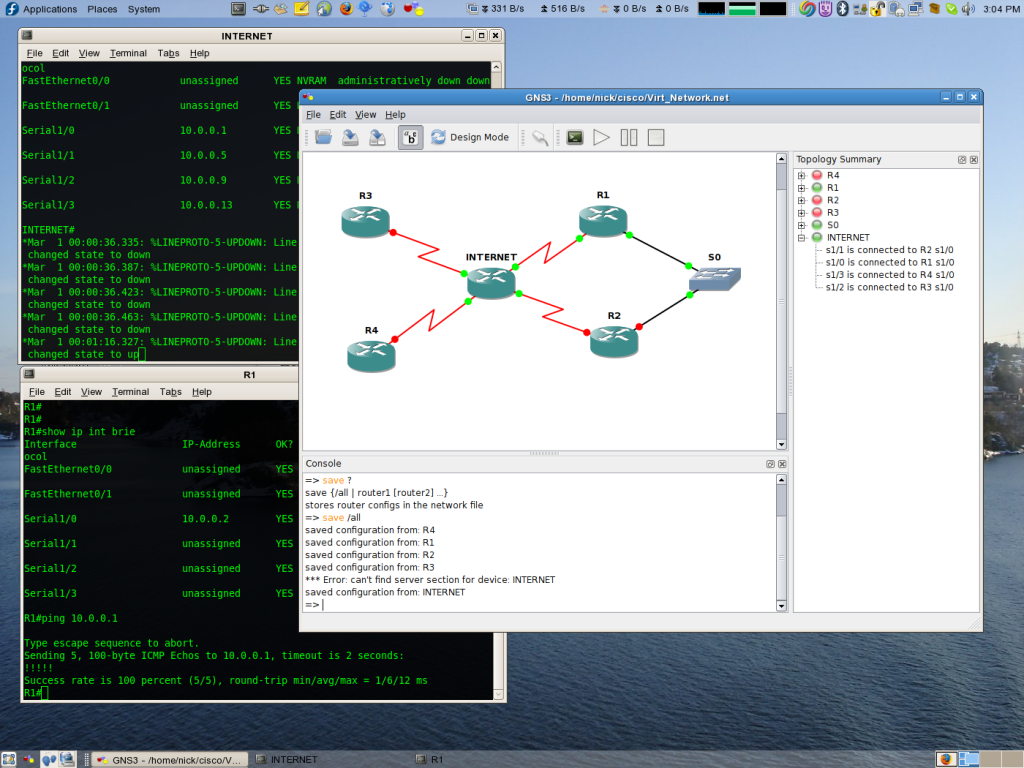The width and height of the screenshot is (1024, 768).
Task: Switch to Design Mode
Action: [470, 137]
